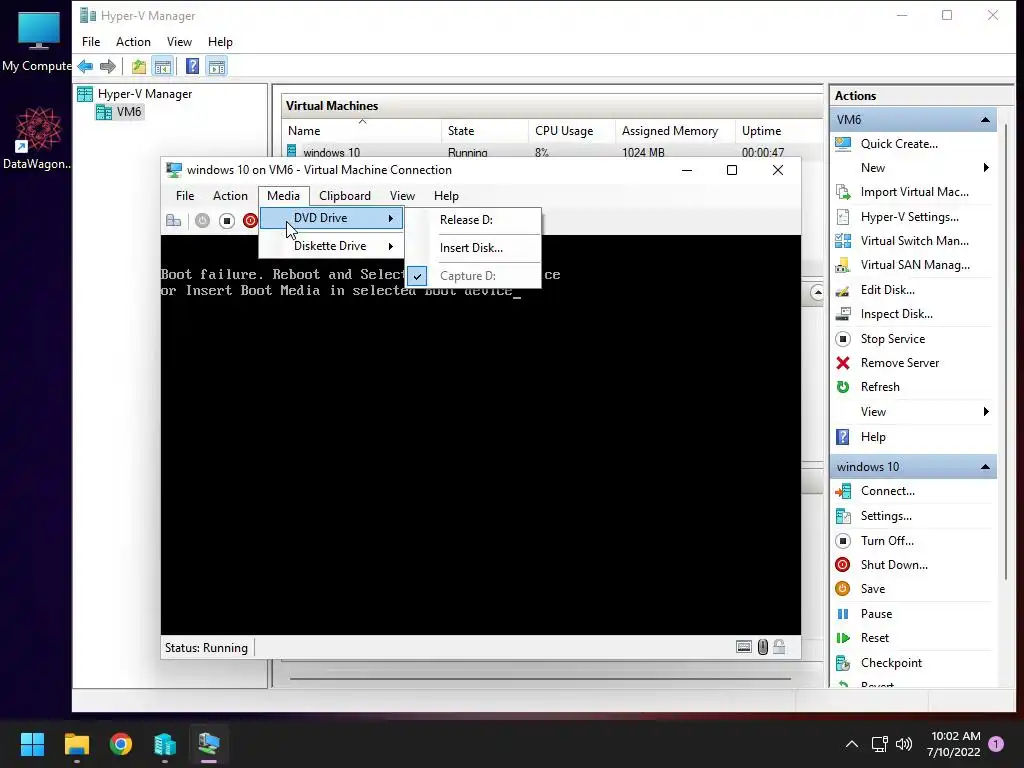
Task: Click the Windows Start button
Action: [32, 744]
